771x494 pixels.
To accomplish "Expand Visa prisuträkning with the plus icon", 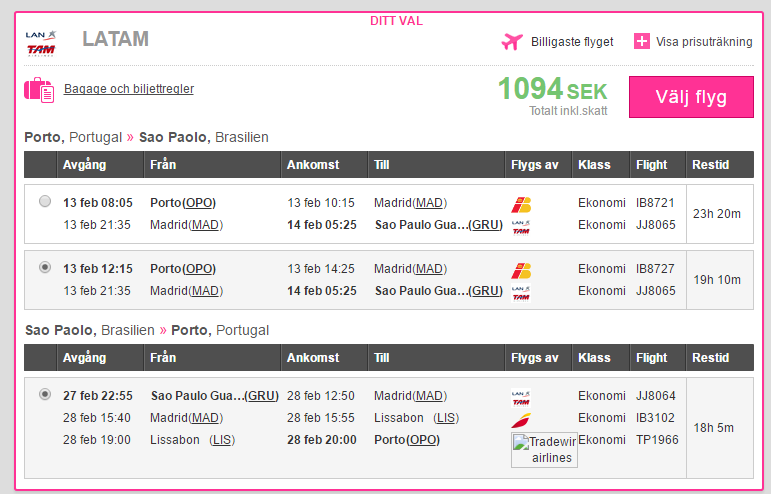I will tap(642, 41).
